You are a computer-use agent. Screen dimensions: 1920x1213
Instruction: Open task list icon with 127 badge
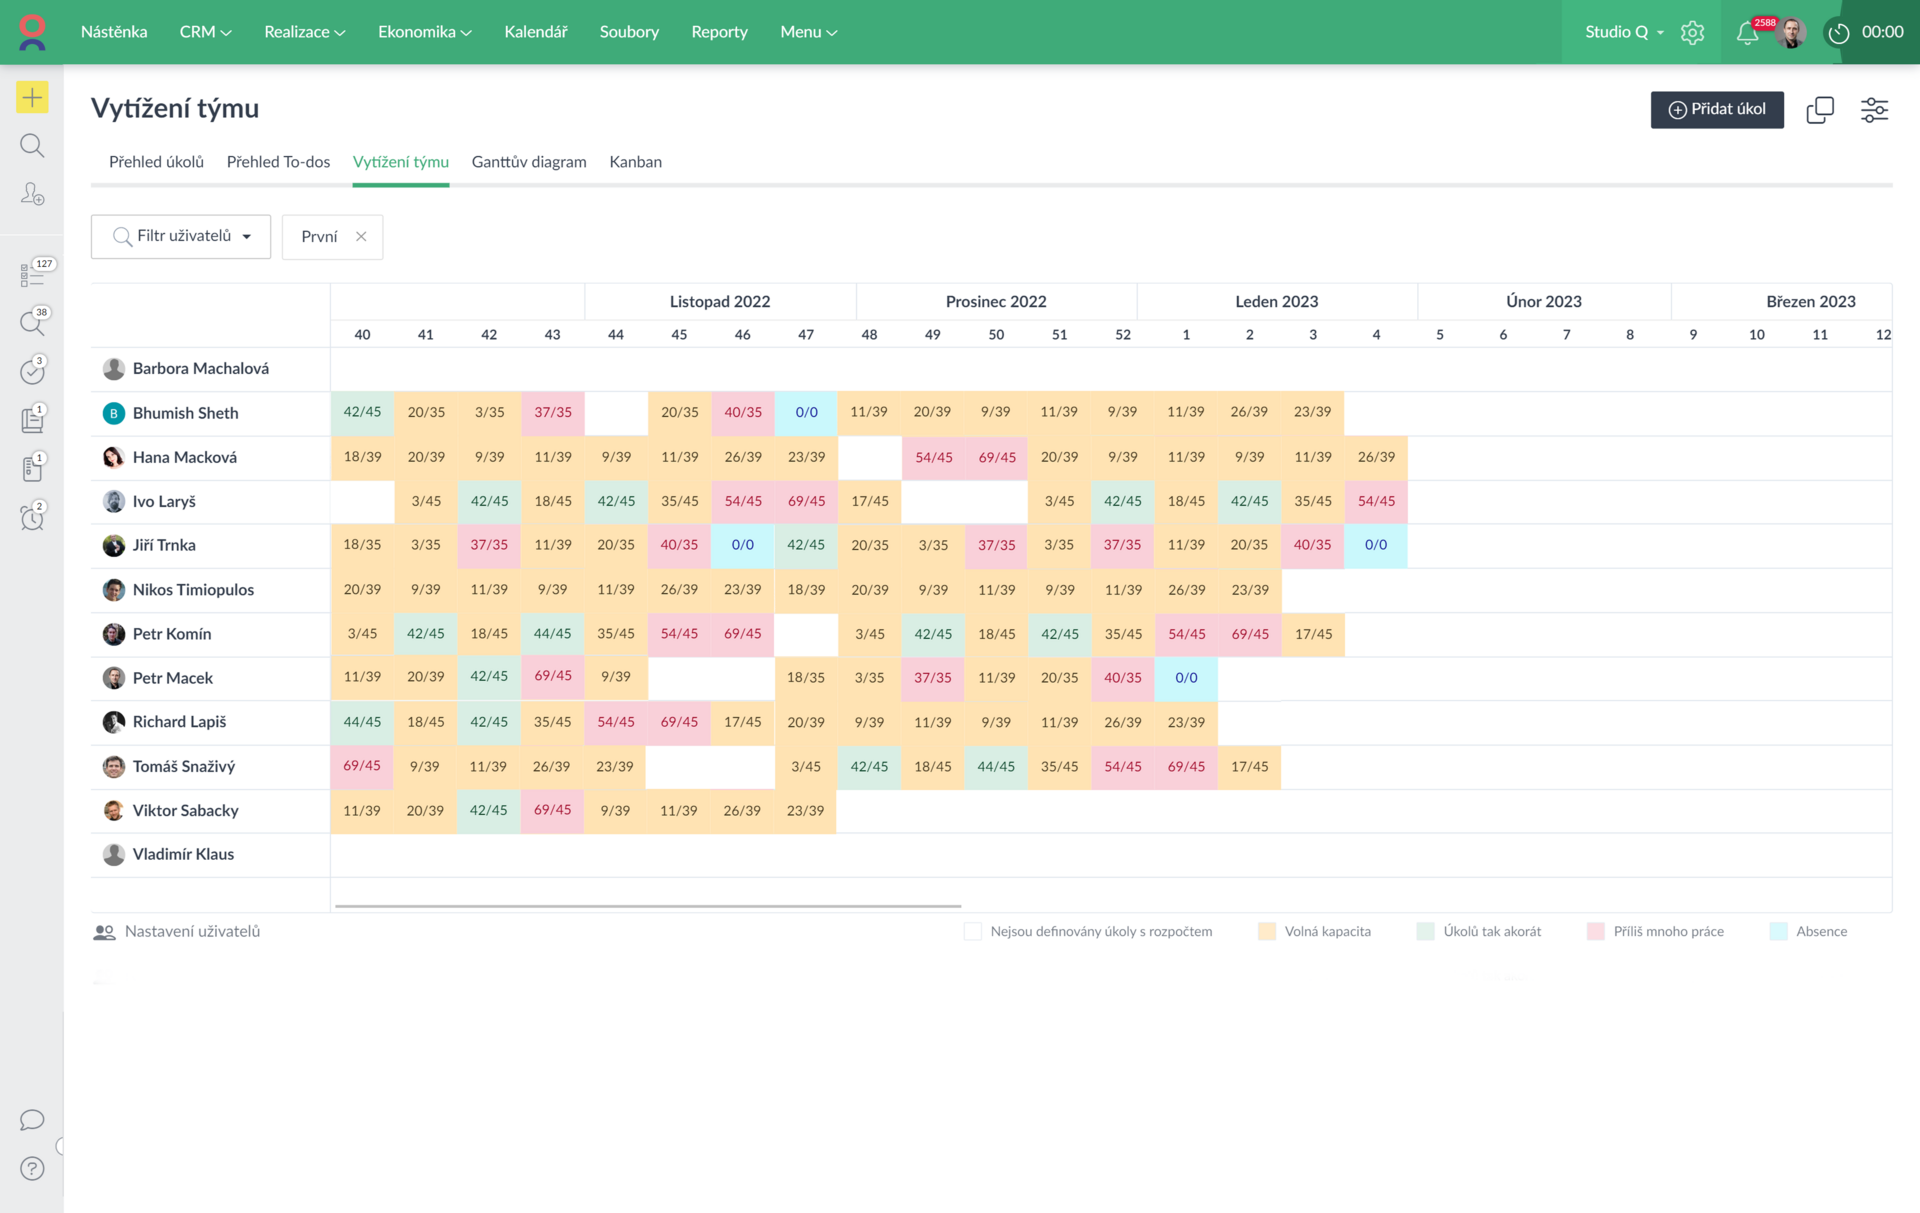click(32, 274)
